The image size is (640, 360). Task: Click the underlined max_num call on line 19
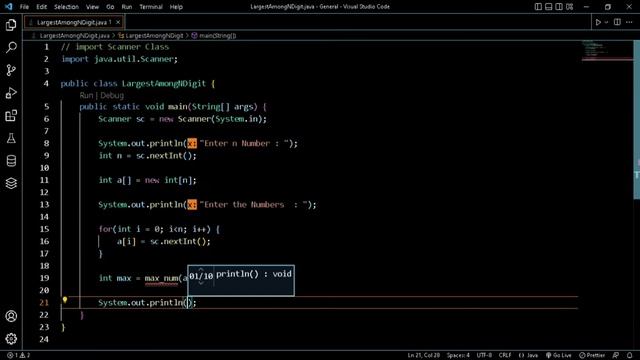(161, 278)
